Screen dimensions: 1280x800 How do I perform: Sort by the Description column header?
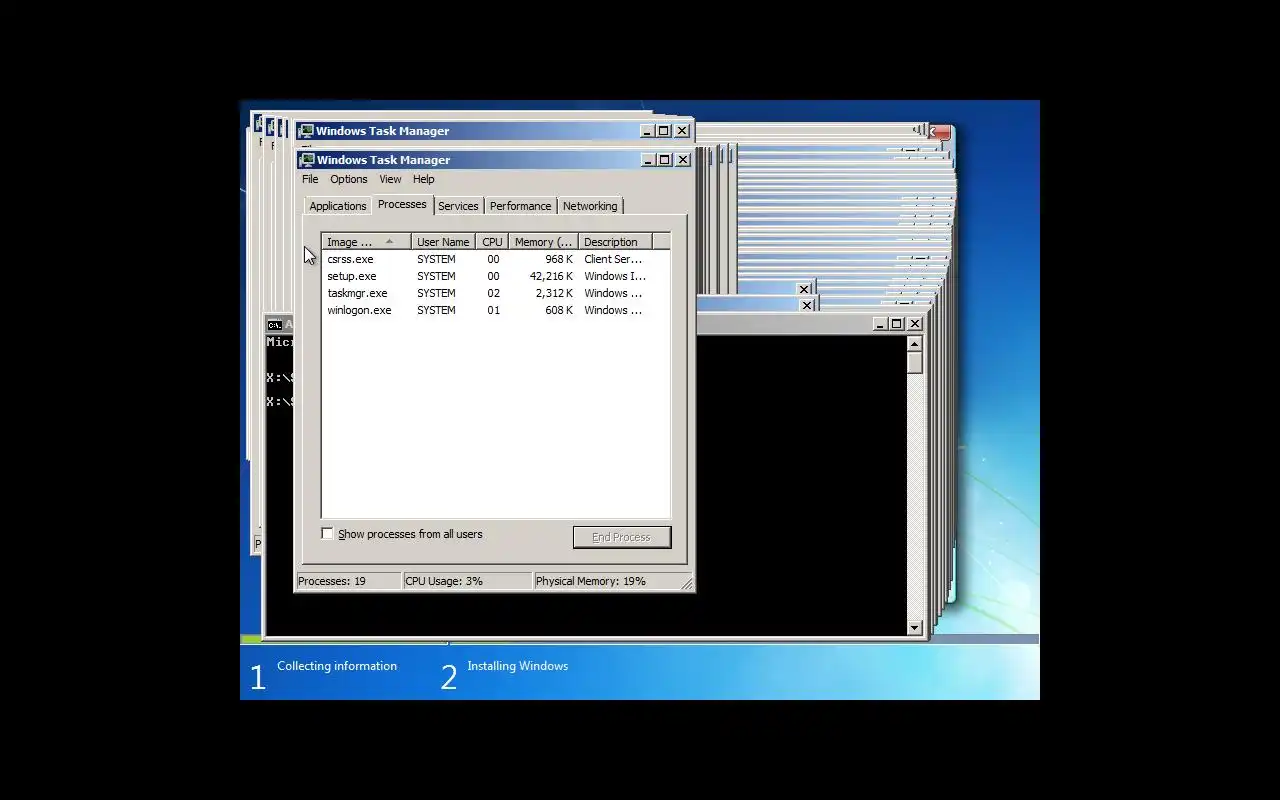click(x=615, y=242)
